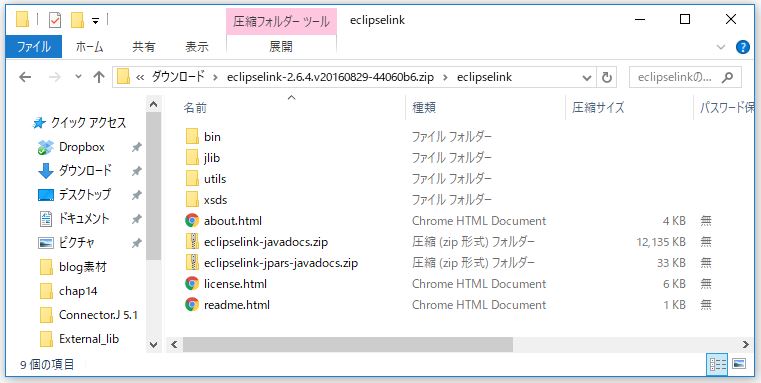Expand address bar history dropdown
Screen dimensions: 761x383
click(587, 77)
